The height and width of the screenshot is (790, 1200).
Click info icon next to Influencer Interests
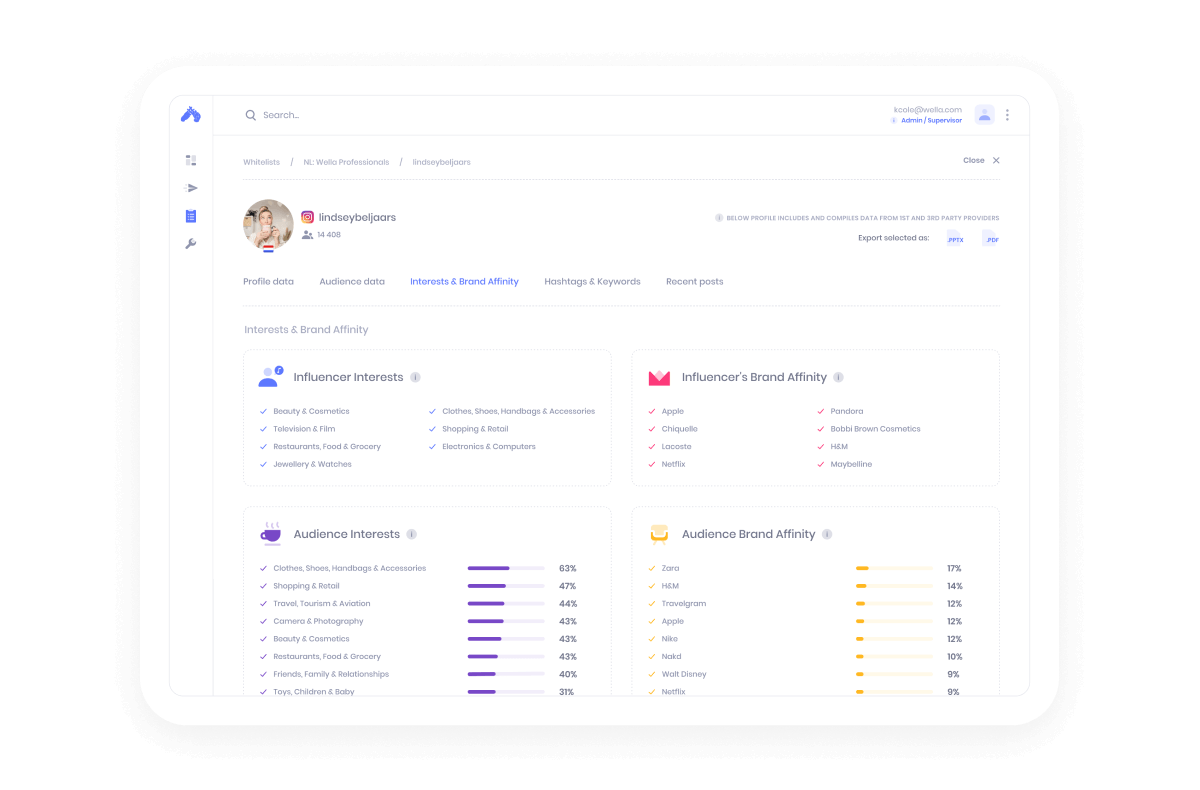pyautogui.click(x=415, y=377)
